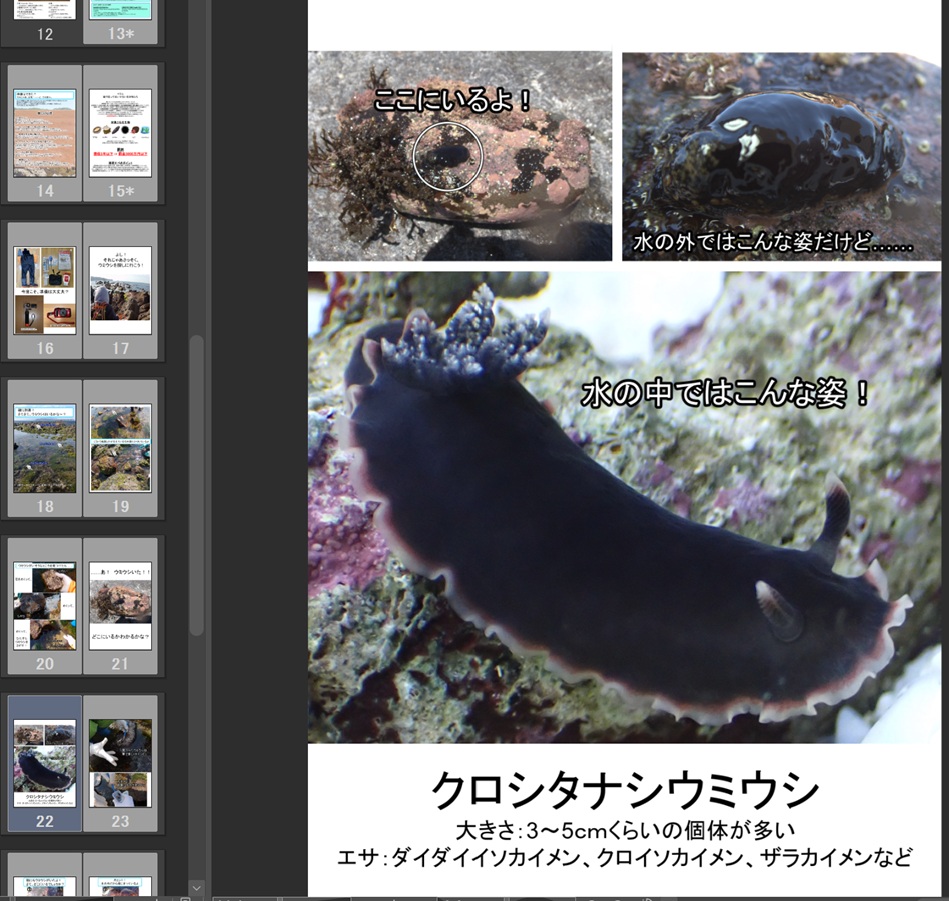Select page 12 thumbnail
The image size is (949, 901).
click(x=45, y=10)
